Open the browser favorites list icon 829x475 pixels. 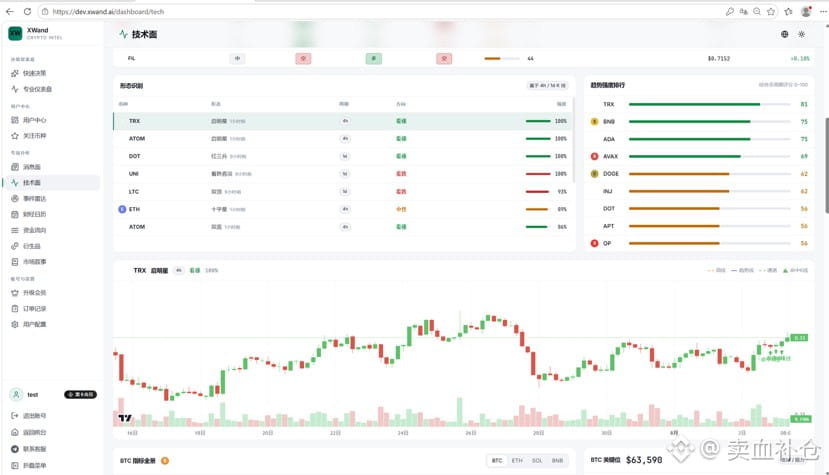[789, 11]
